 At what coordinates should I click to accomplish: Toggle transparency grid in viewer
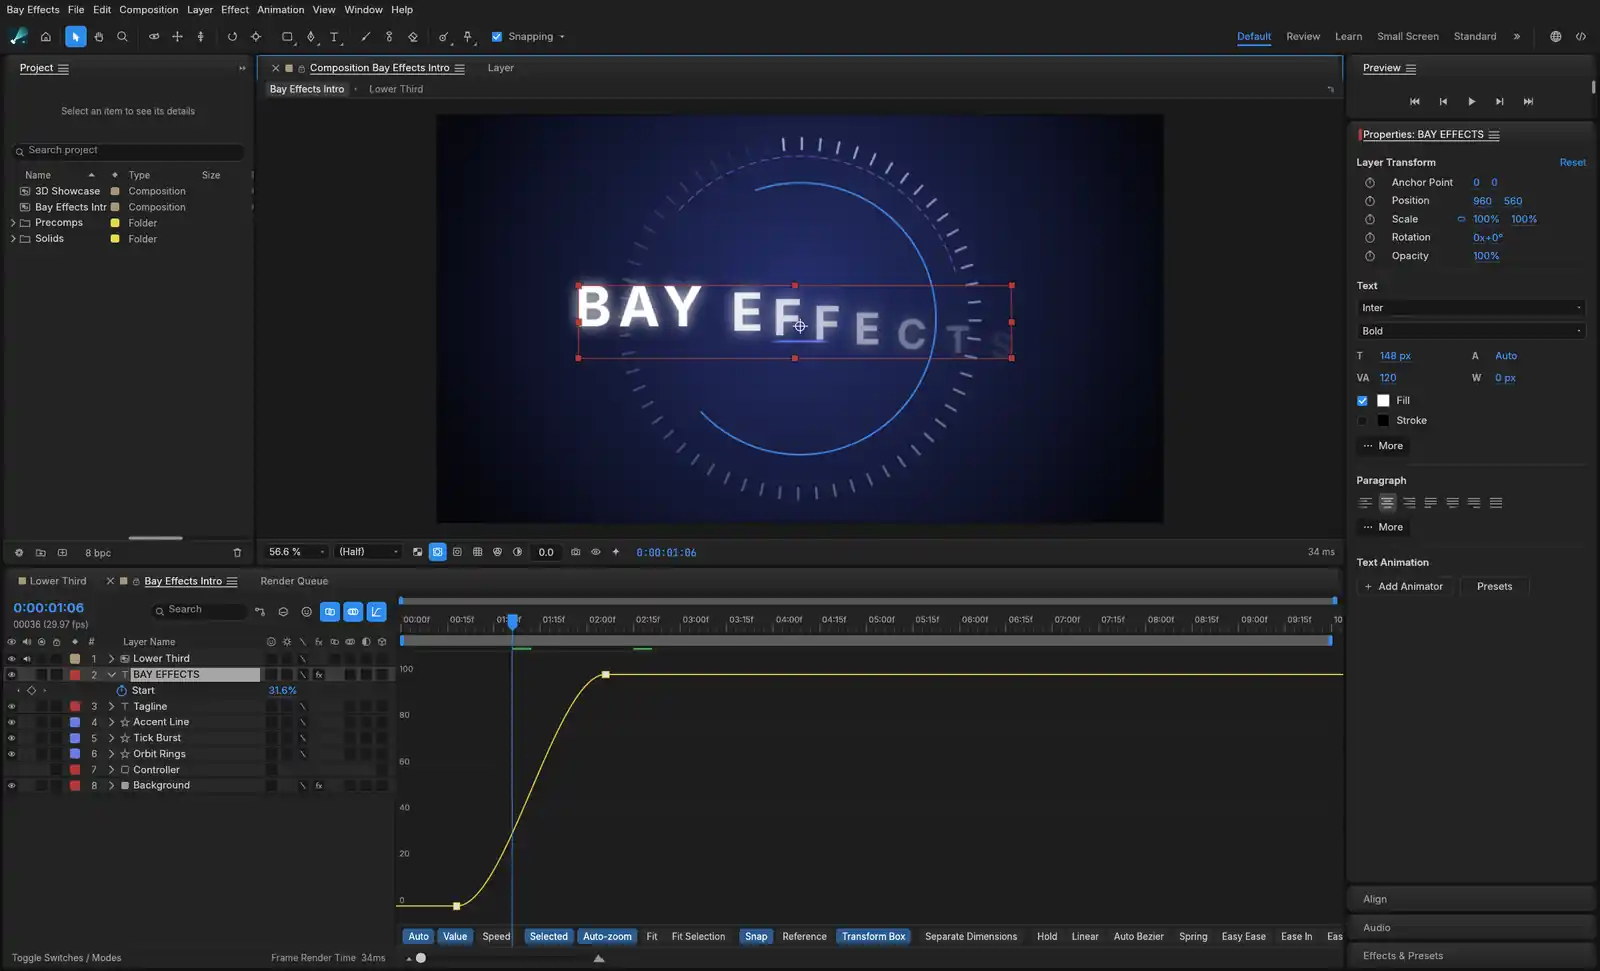[417, 552]
